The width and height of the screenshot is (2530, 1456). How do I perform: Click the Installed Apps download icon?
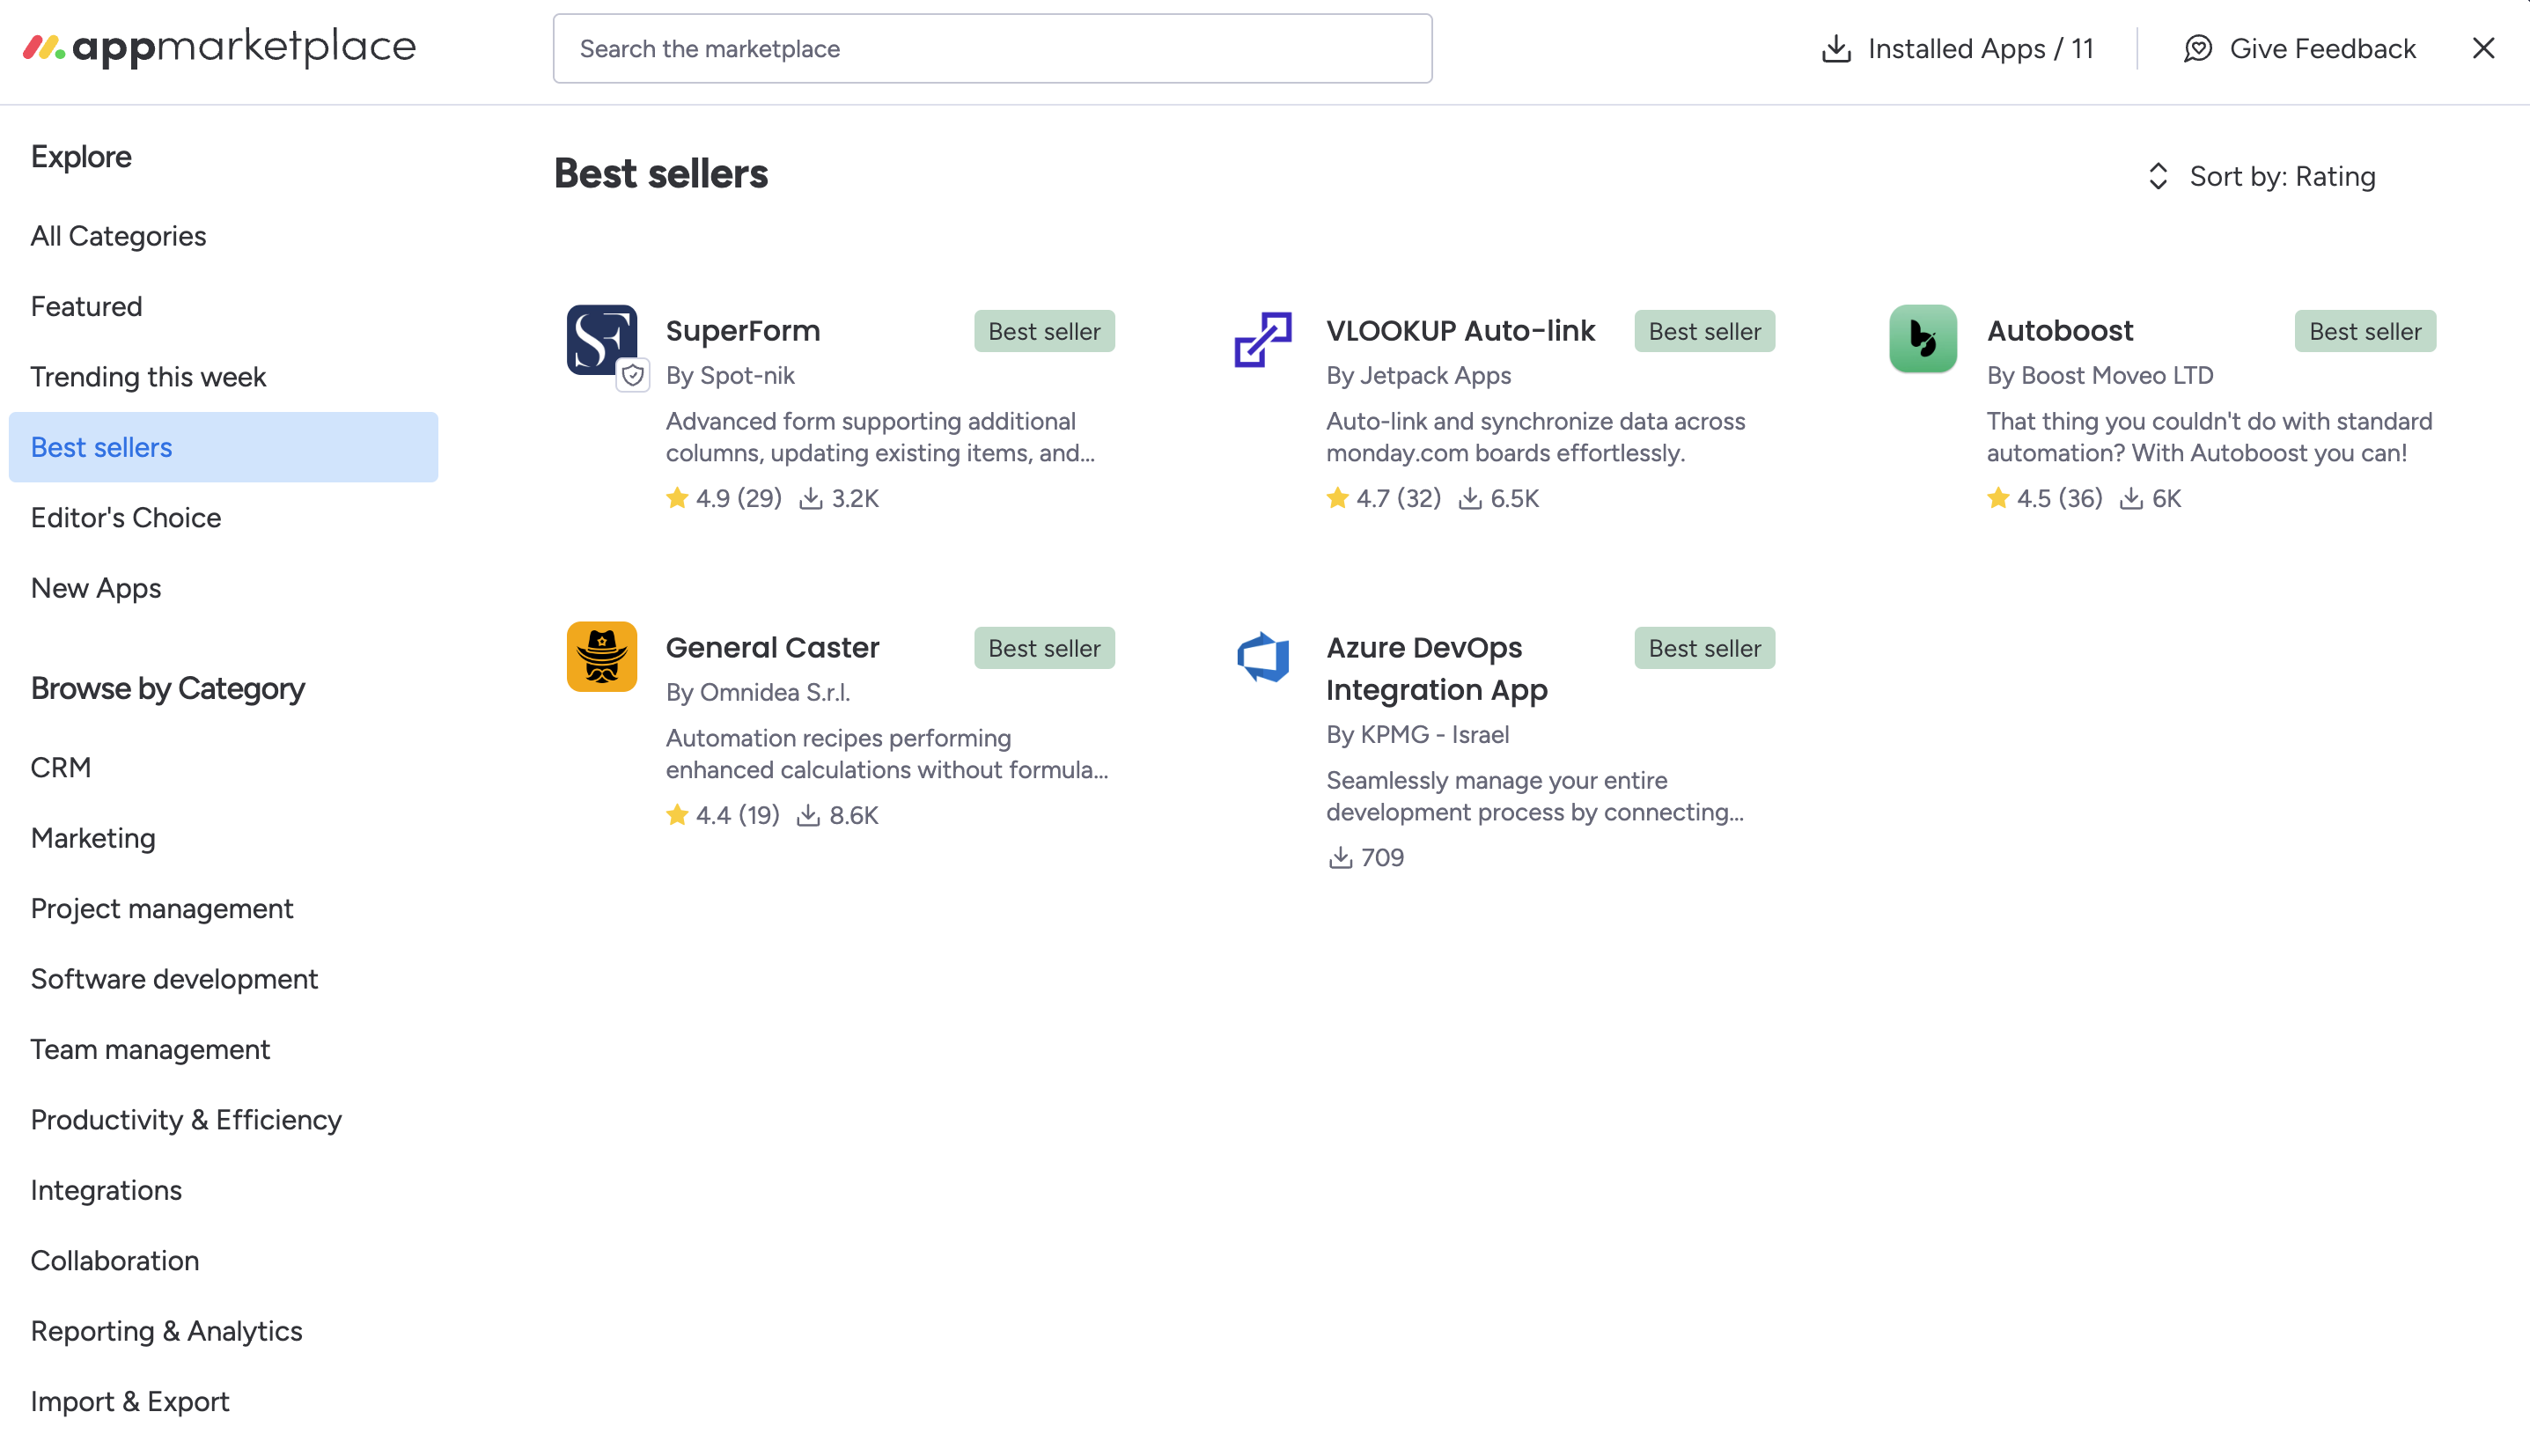click(1836, 49)
